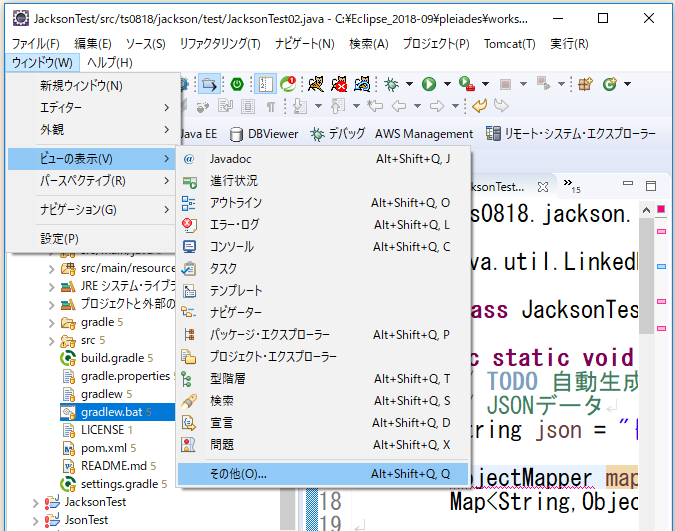Open the ヘルプ(H) menu
The image size is (675, 531).
[110, 63]
